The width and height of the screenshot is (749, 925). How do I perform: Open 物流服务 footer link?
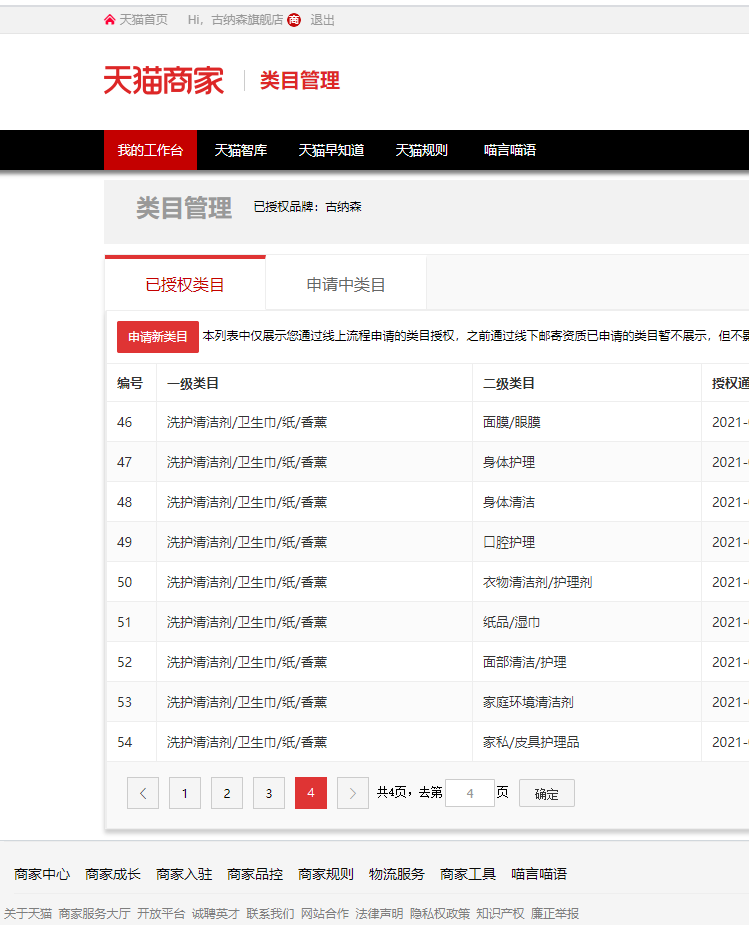point(397,874)
